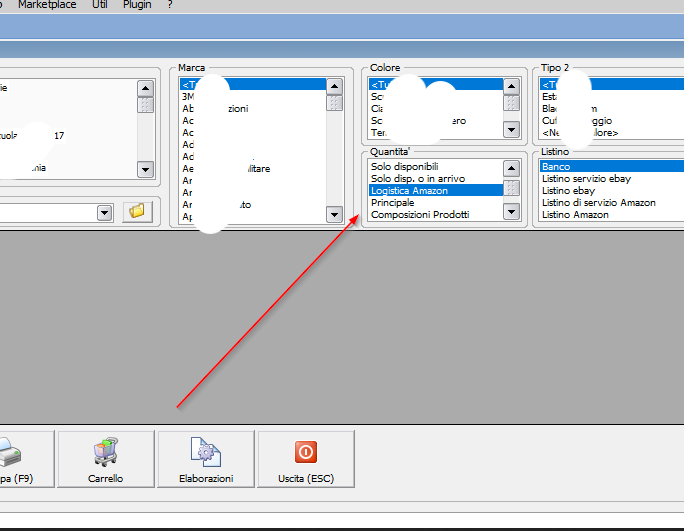Click the leftmost list scrollbar thumb
The width and height of the screenshot is (684, 531).
pyautogui.click(x=145, y=105)
